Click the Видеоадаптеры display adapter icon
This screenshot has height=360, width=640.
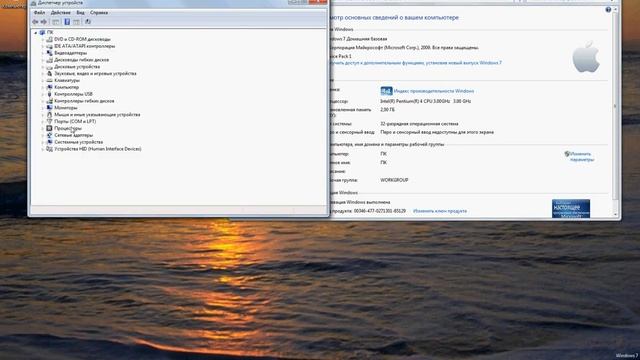click(49, 53)
